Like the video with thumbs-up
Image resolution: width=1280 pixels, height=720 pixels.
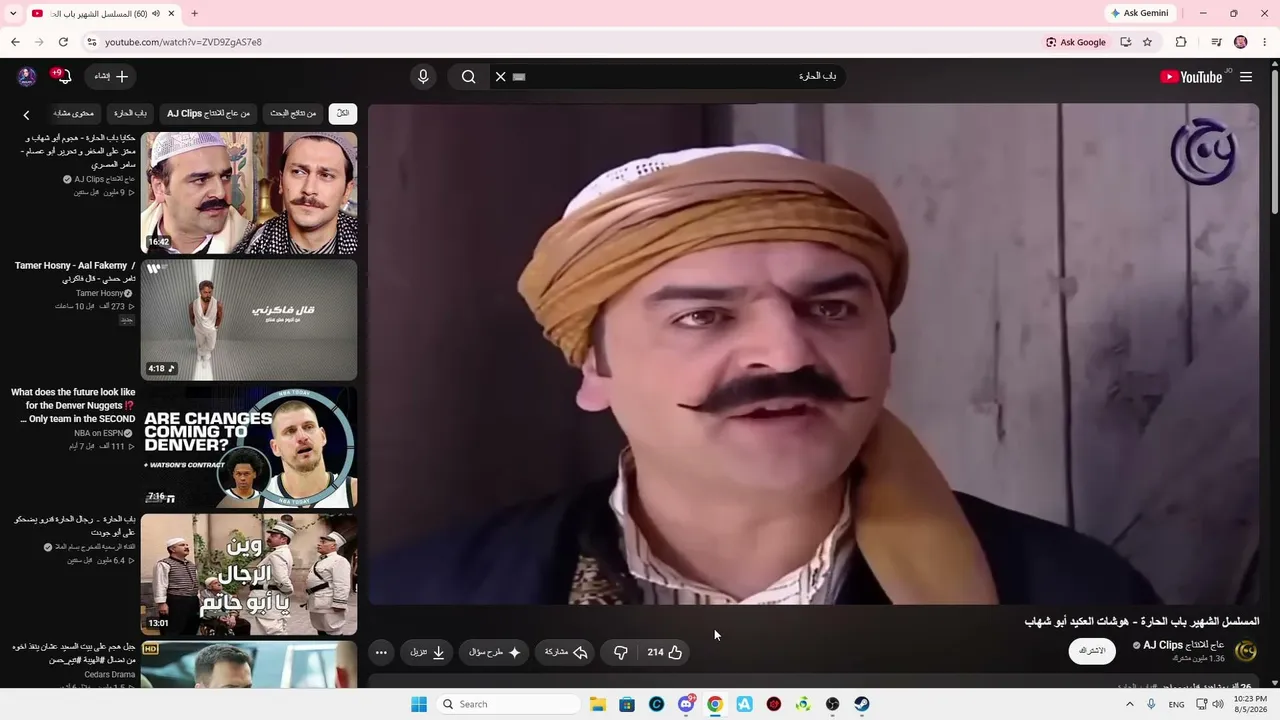pyautogui.click(x=666, y=652)
